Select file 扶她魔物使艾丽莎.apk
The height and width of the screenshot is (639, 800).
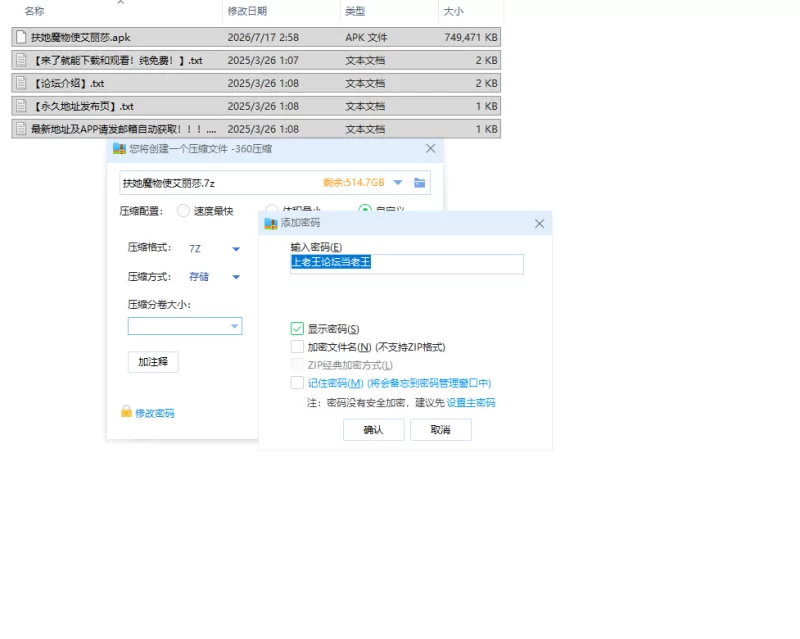click(256, 37)
